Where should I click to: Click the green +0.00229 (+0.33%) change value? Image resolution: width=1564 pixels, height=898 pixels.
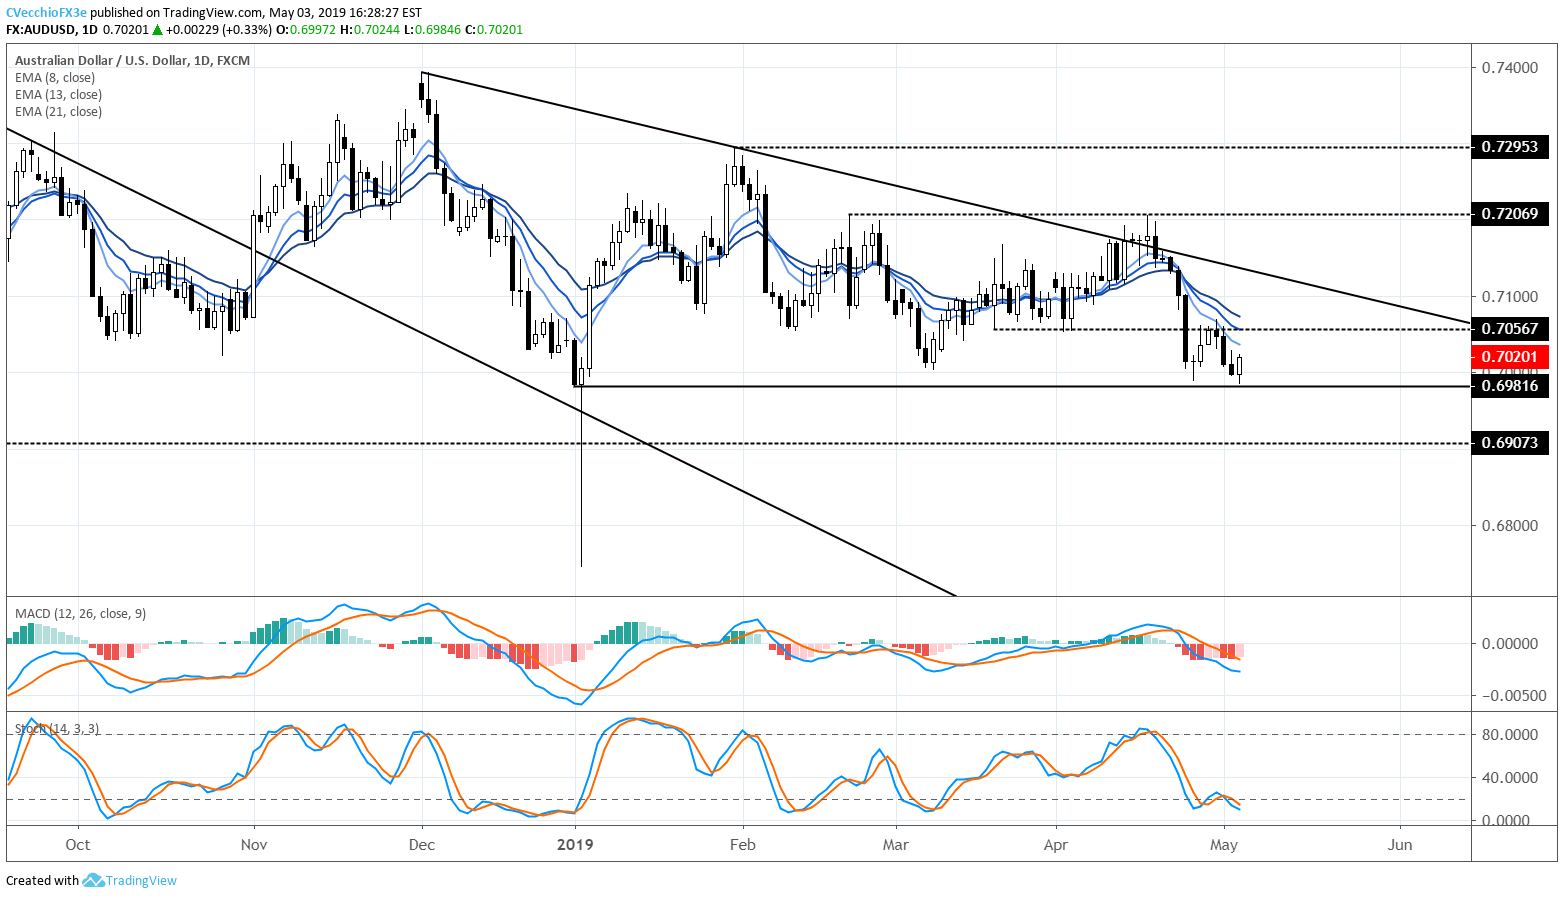point(219,30)
